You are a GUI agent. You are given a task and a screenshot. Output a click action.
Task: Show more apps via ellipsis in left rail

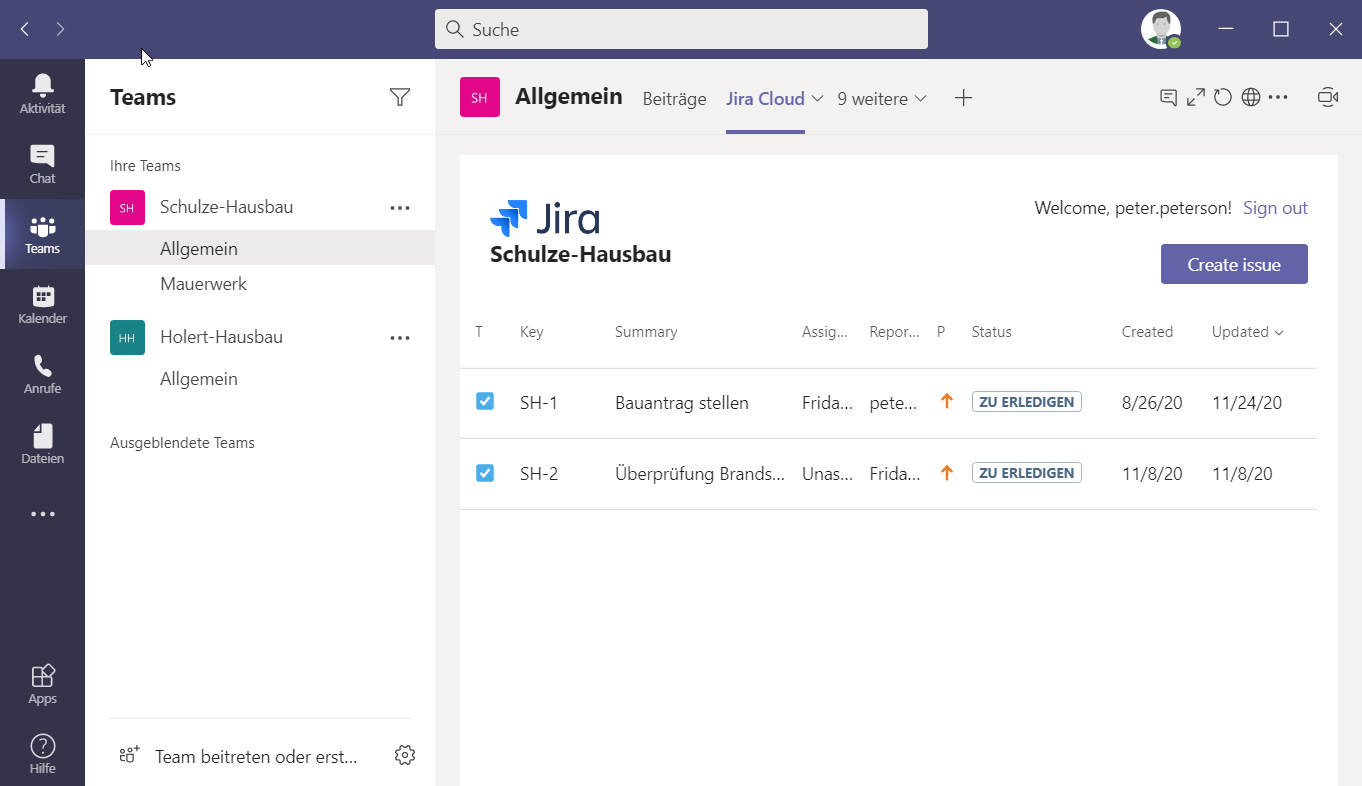pyautogui.click(x=42, y=514)
